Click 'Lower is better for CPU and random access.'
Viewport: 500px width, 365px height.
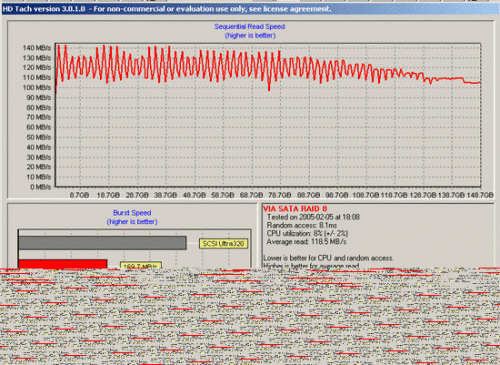pyautogui.click(x=328, y=258)
